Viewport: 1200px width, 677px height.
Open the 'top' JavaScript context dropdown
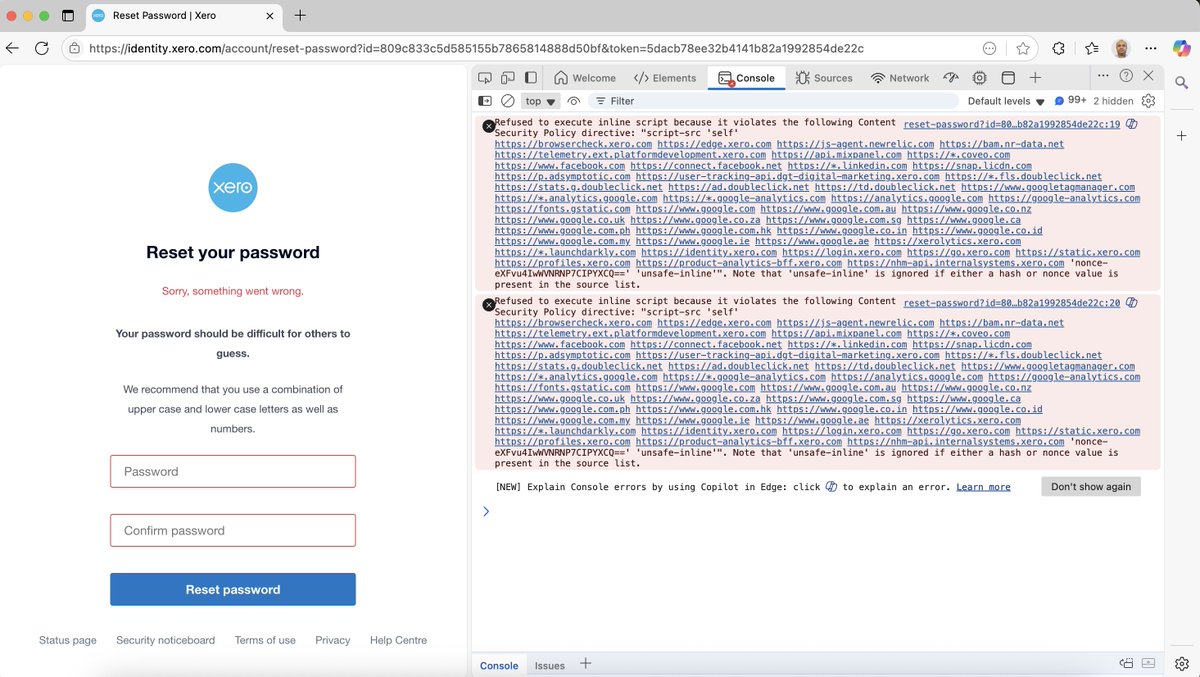click(541, 101)
